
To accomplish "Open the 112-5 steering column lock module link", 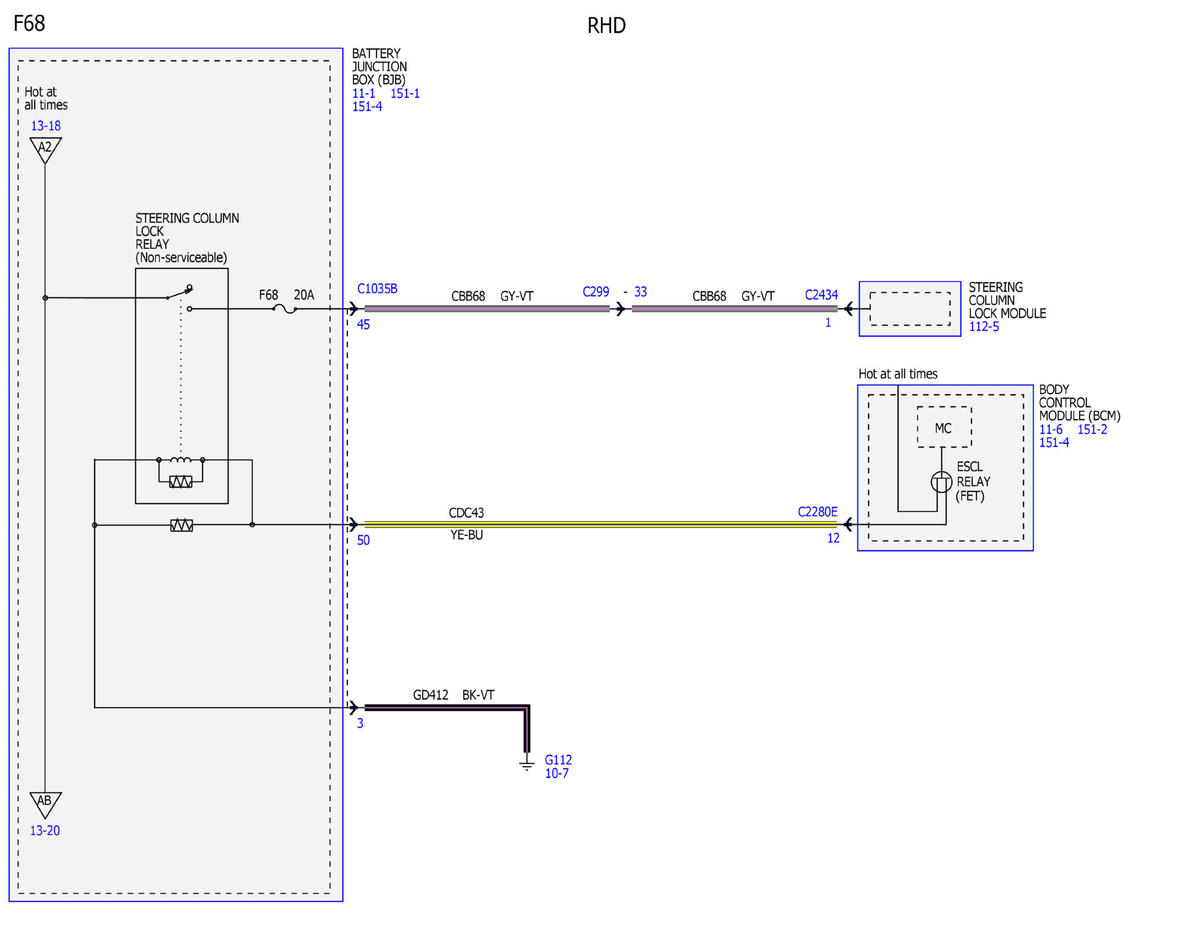I will pyautogui.click(x=984, y=326).
